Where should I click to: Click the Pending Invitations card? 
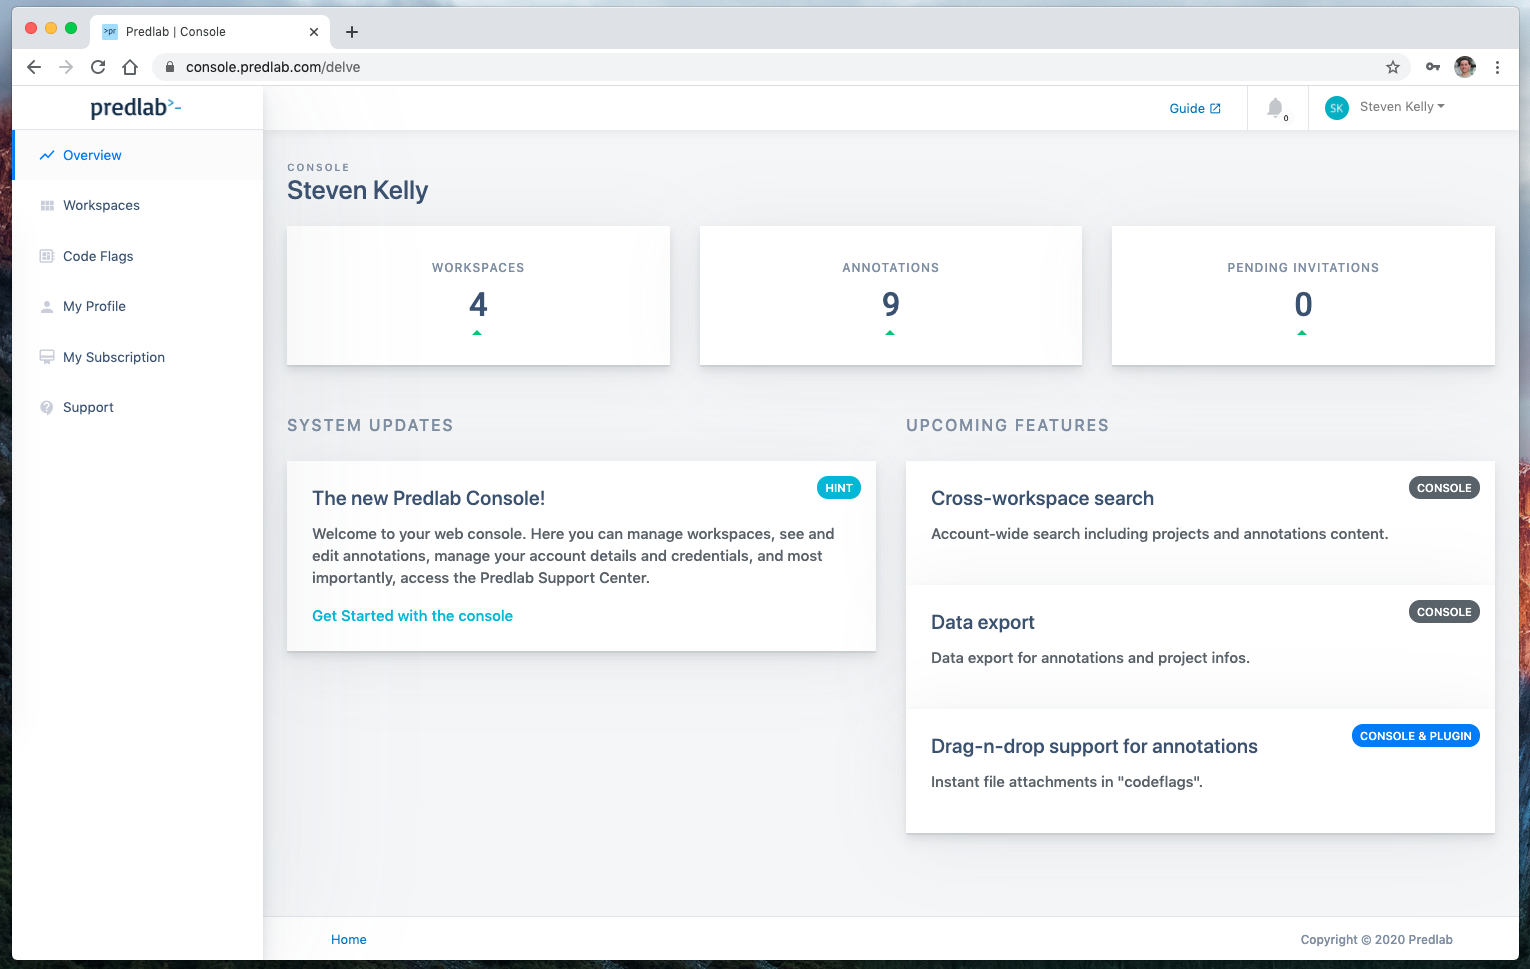[x=1303, y=296]
